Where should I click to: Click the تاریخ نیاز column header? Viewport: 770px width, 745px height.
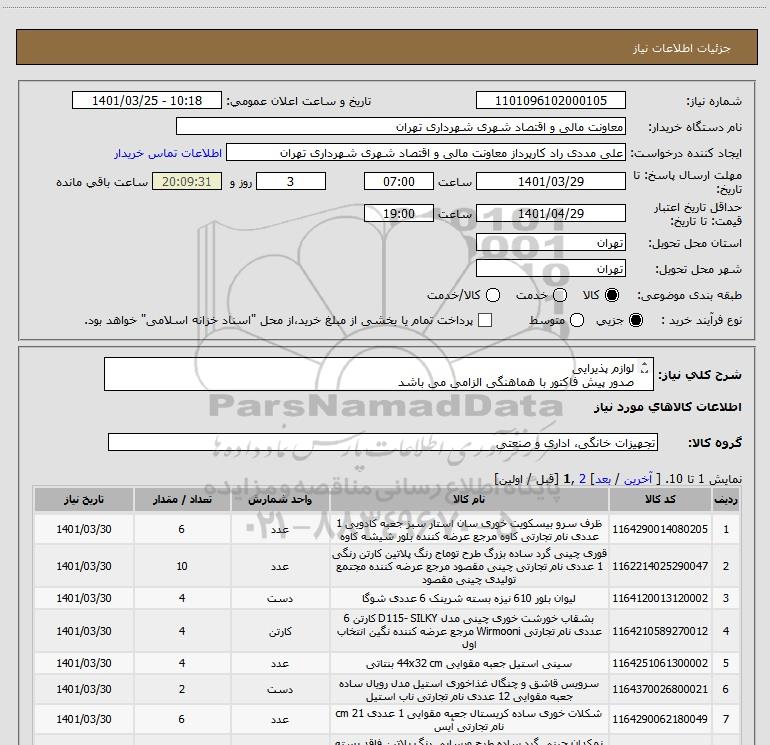83,499
